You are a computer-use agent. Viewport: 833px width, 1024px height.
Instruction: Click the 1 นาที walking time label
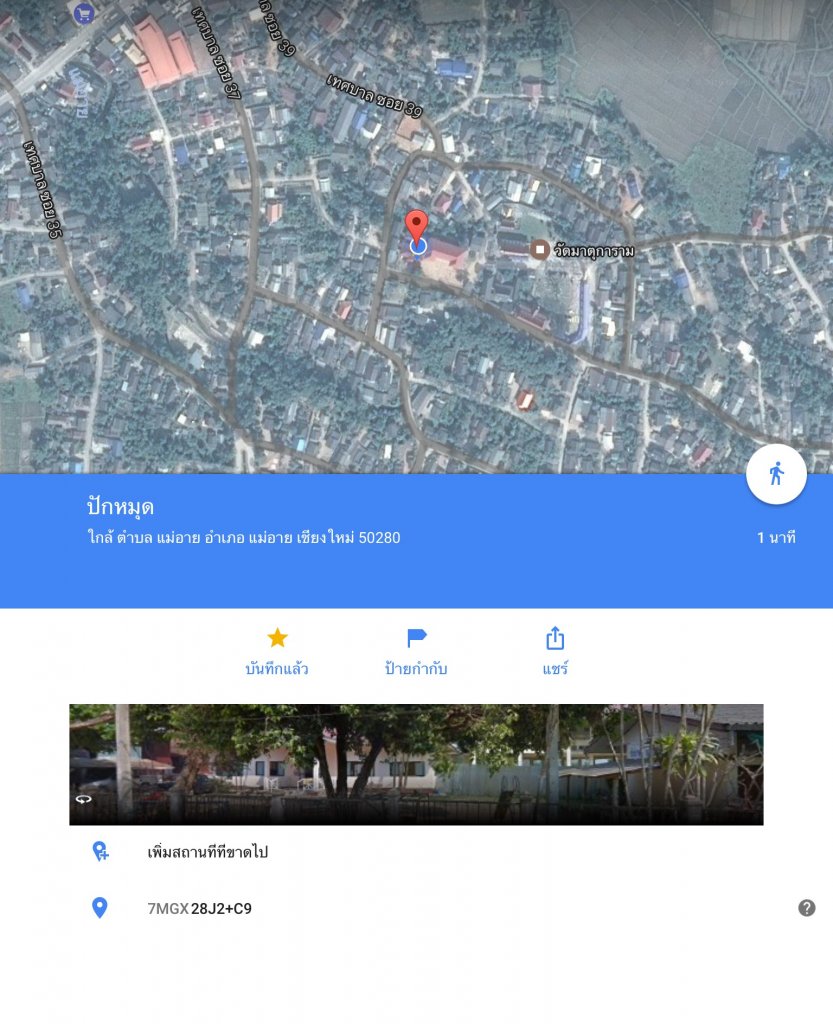point(776,537)
